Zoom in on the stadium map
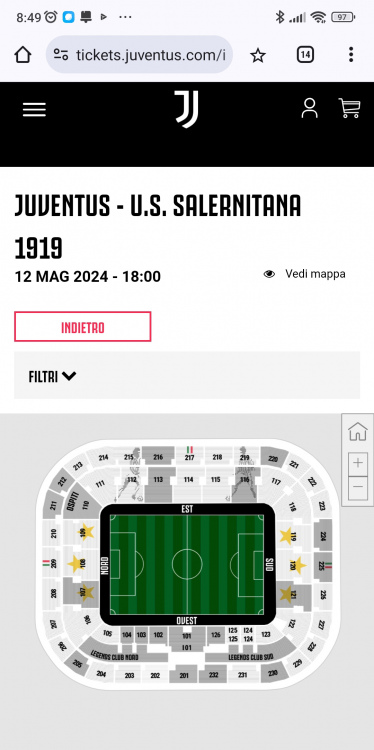374x750 pixels. pos(358,463)
